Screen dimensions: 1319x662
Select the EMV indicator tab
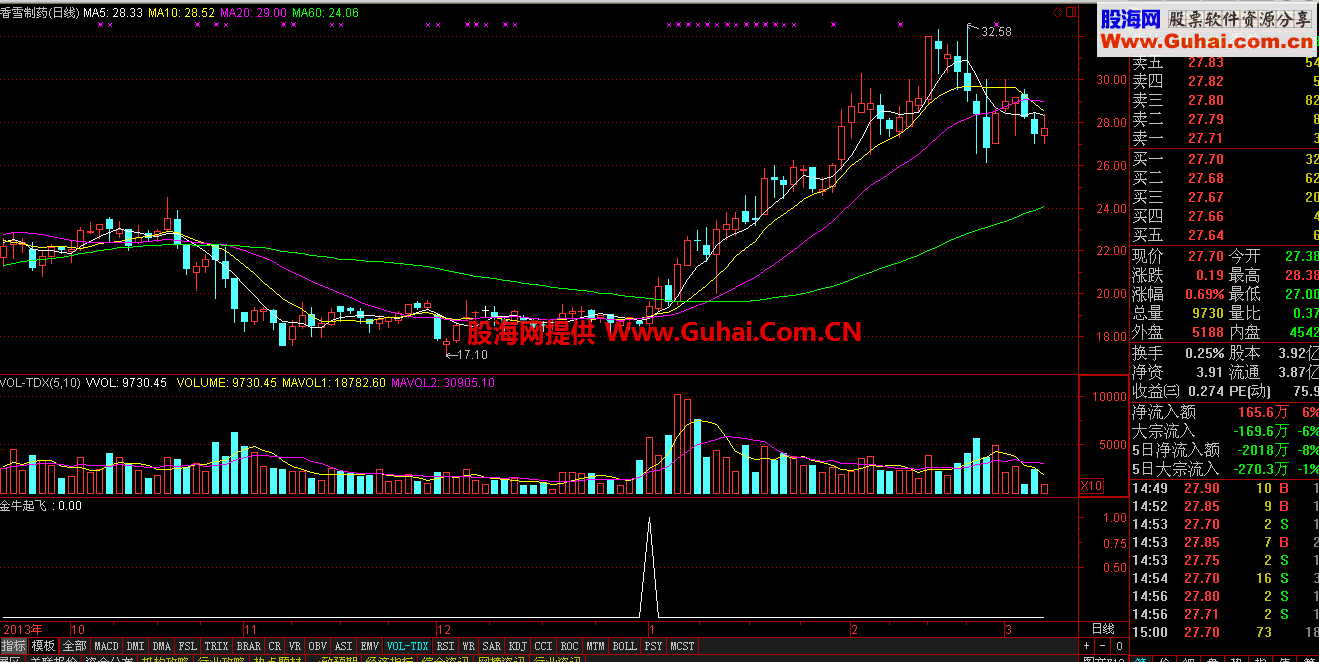click(x=370, y=646)
